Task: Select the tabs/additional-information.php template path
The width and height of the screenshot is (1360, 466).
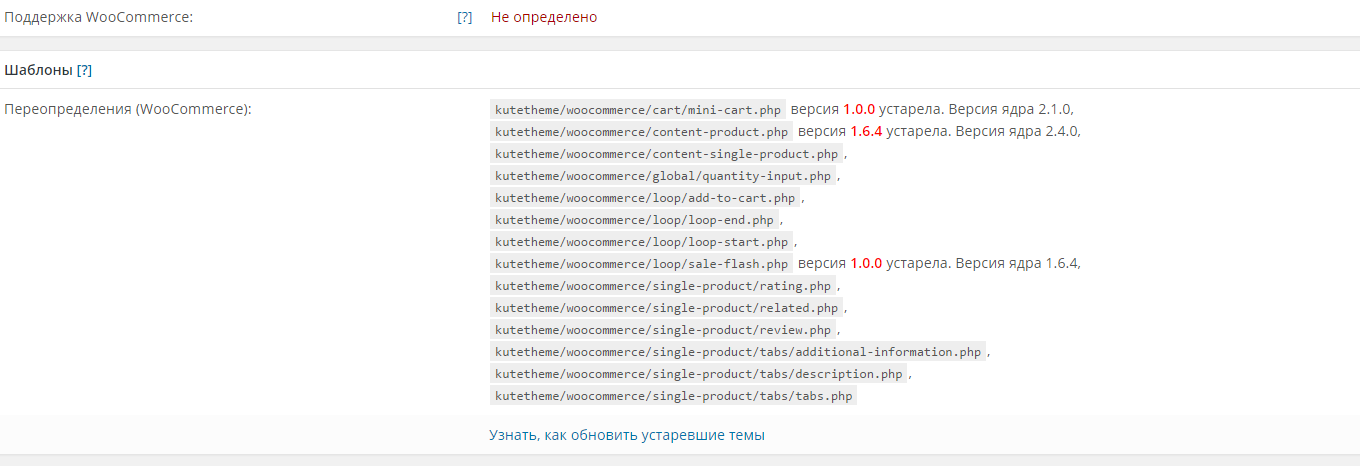Action: pos(739,351)
